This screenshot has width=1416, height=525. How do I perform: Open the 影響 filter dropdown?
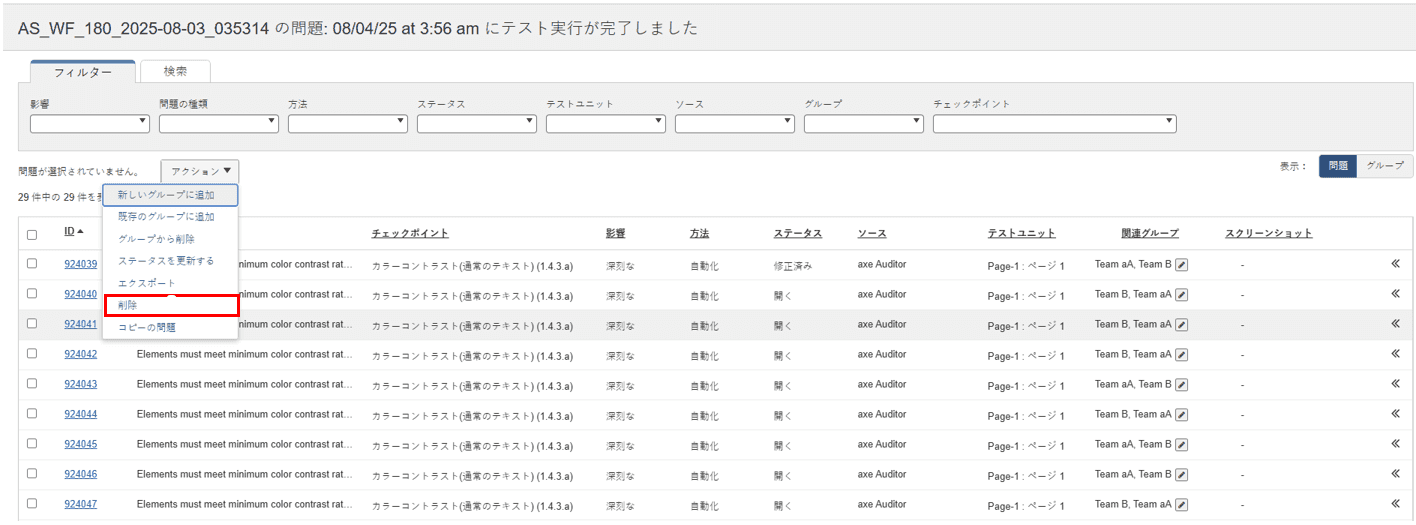(x=90, y=123)
